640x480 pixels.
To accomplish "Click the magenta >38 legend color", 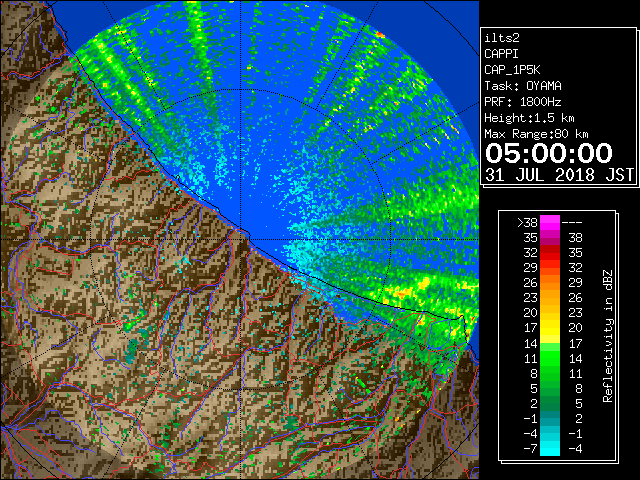I will (550, 222).
